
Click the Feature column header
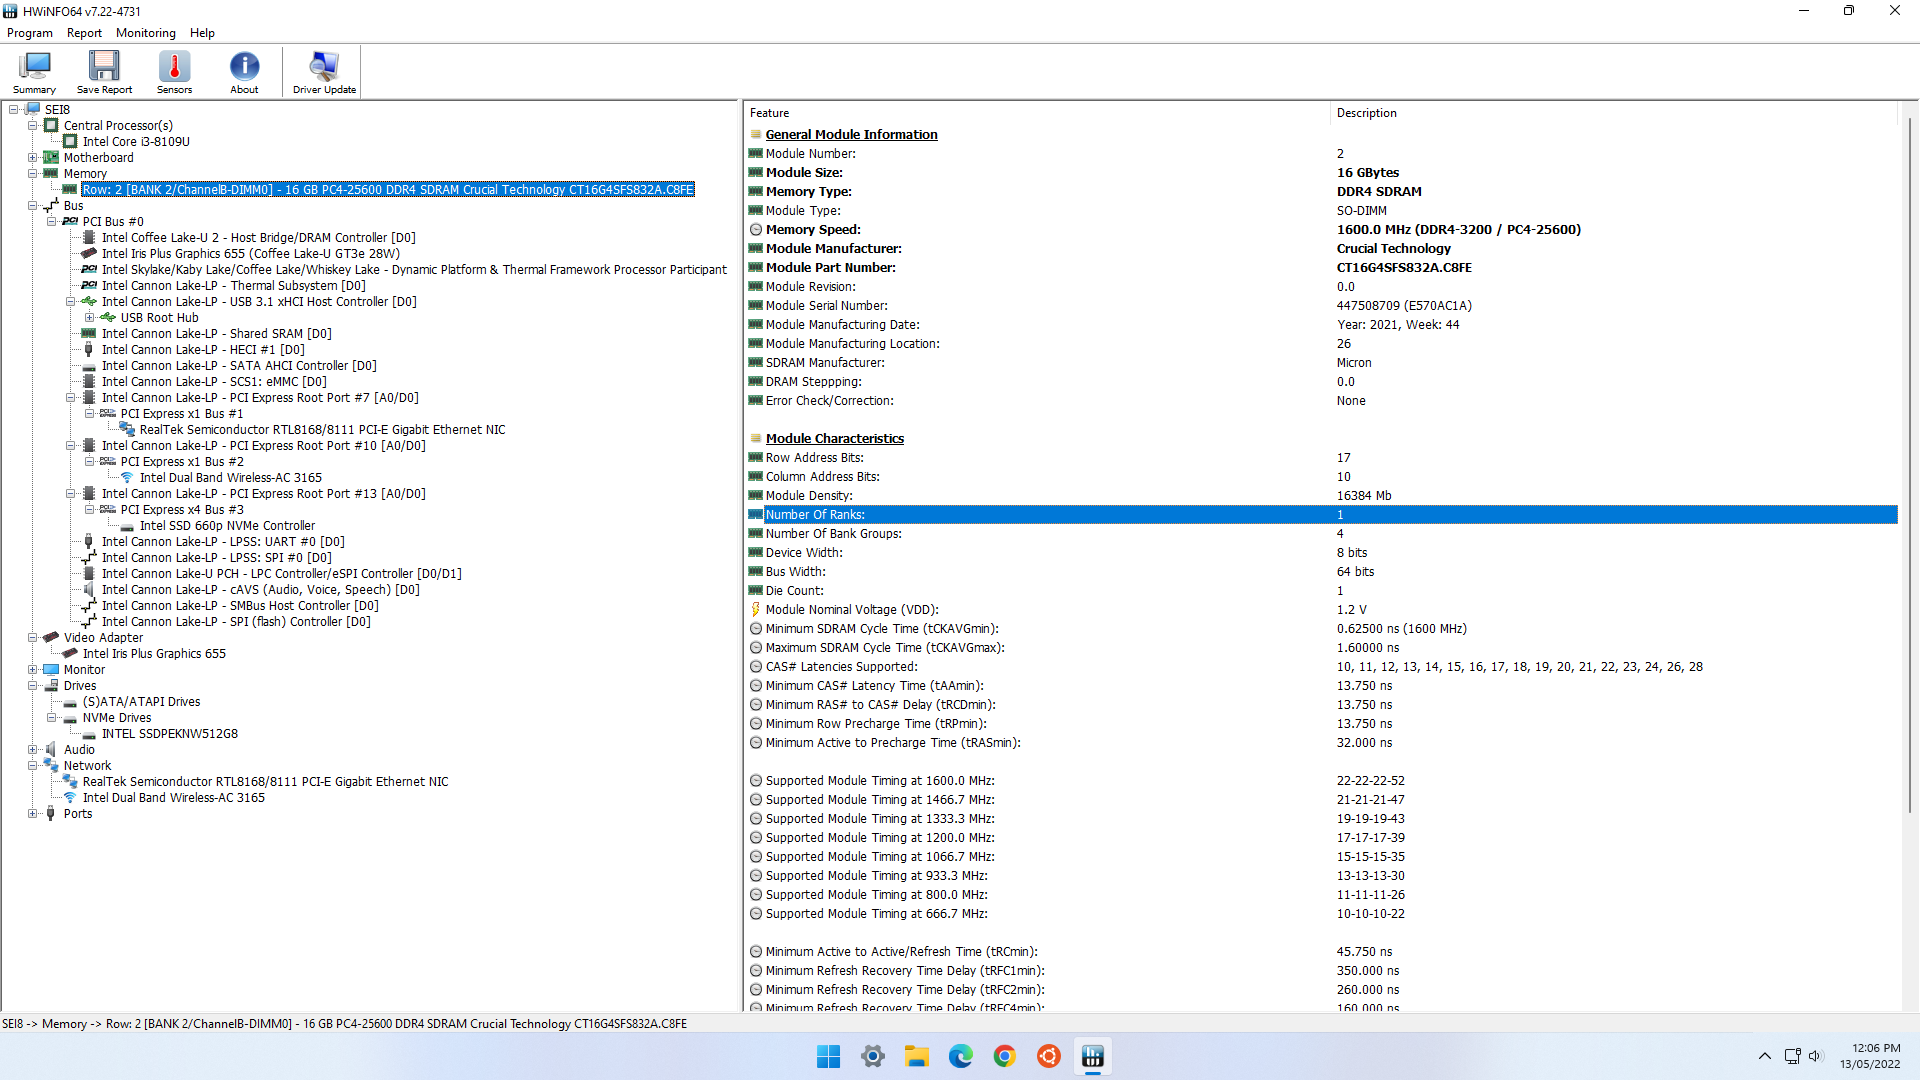pyautogui.click(x=1038, y=113)
